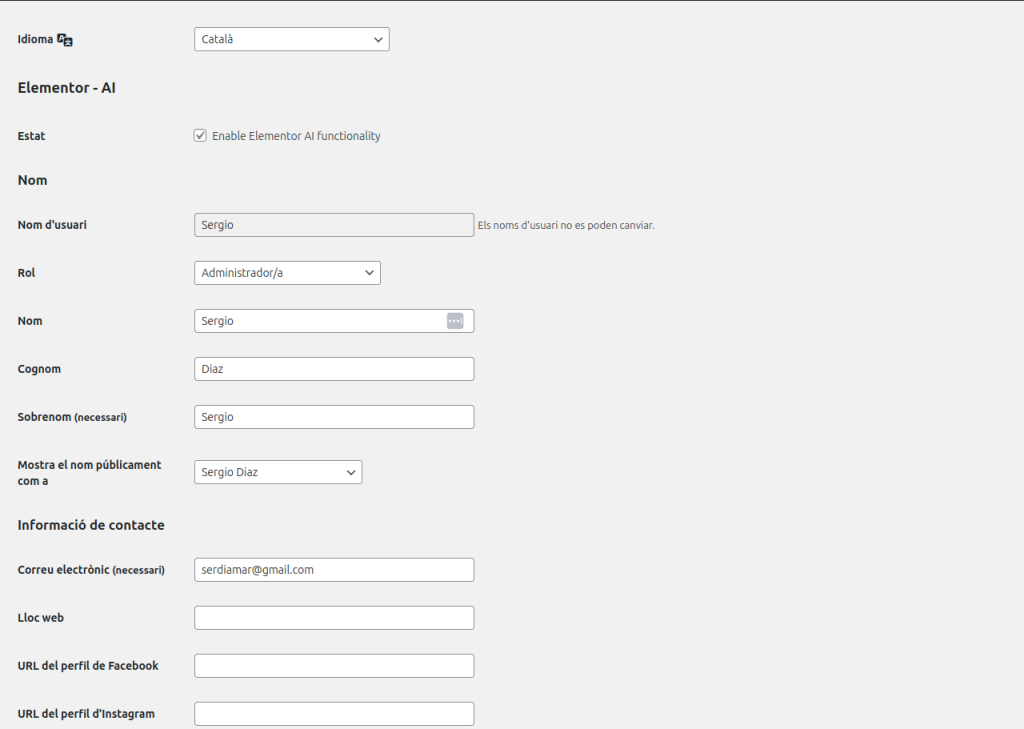Click the autofill dots icon in Nom field

click(x=455, y=321)
